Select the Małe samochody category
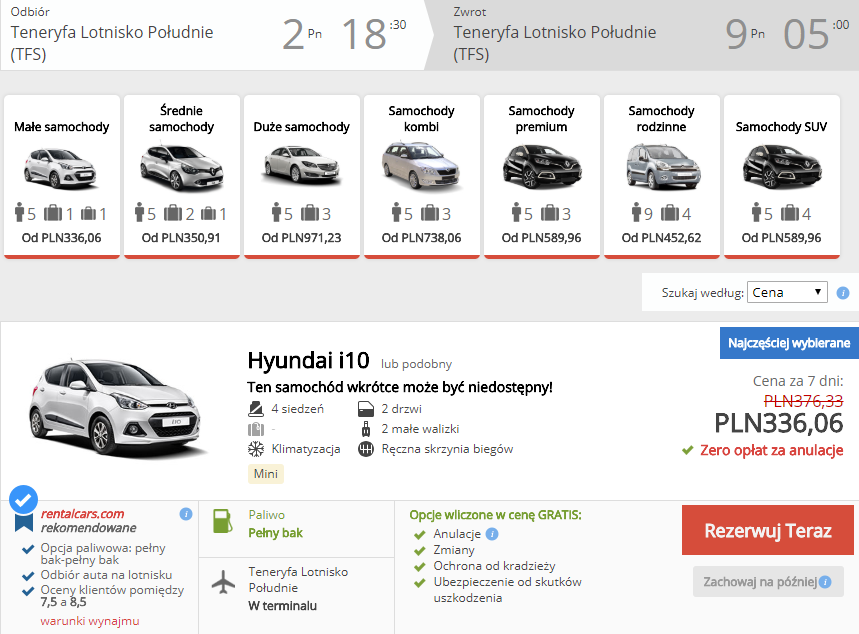This screenshot has width=859, height=634. point(61,176)
